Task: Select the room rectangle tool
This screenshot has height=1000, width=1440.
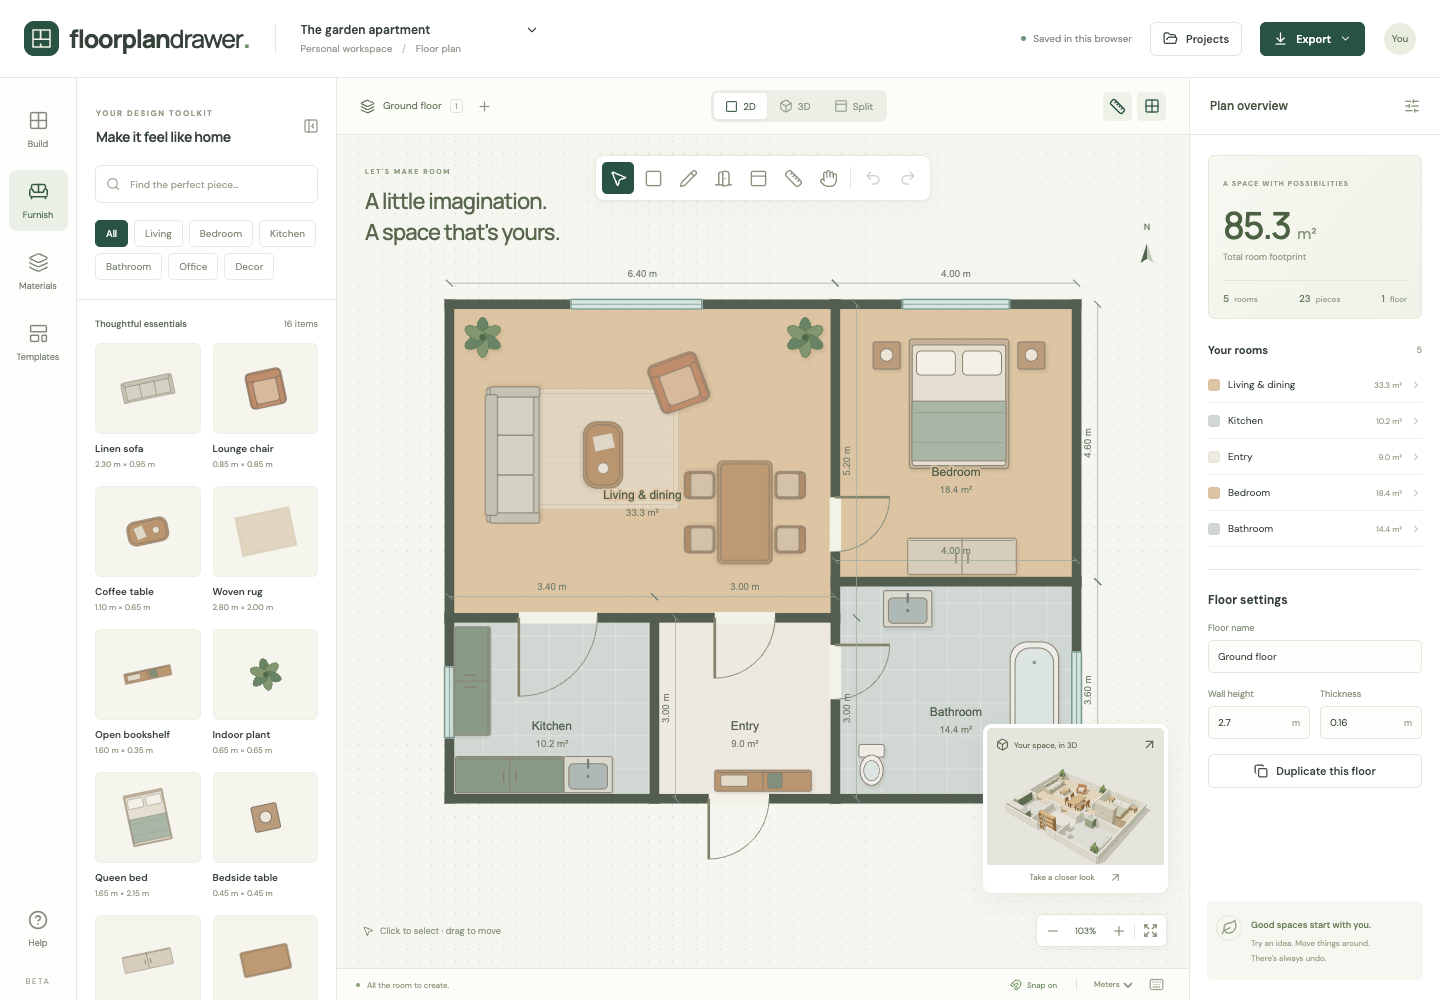Action: [x=654, y=178]
